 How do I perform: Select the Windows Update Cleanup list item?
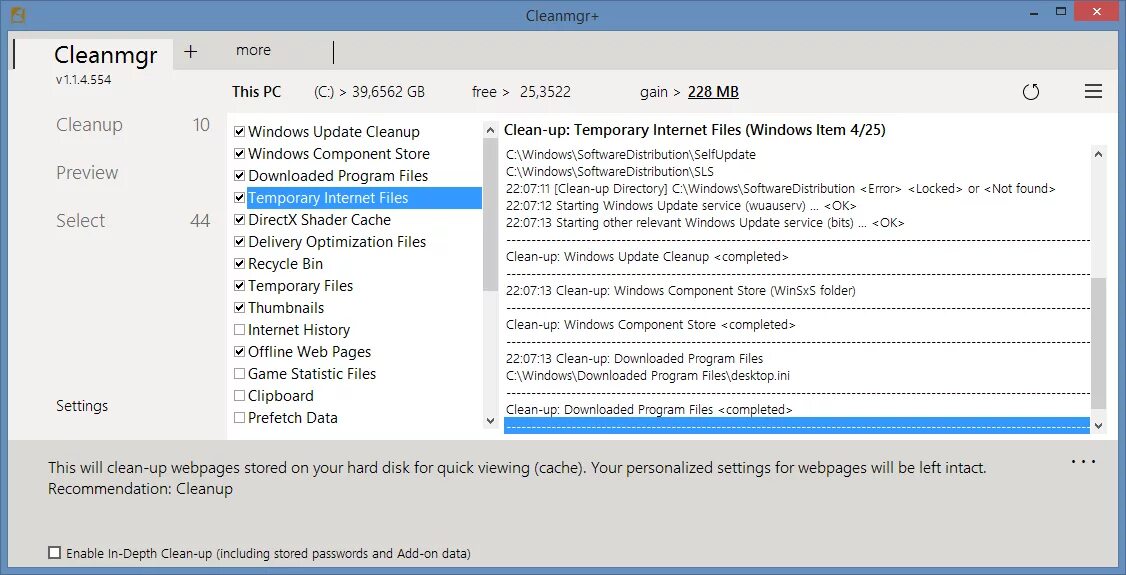pyautogui.click(x=333, y=132)
